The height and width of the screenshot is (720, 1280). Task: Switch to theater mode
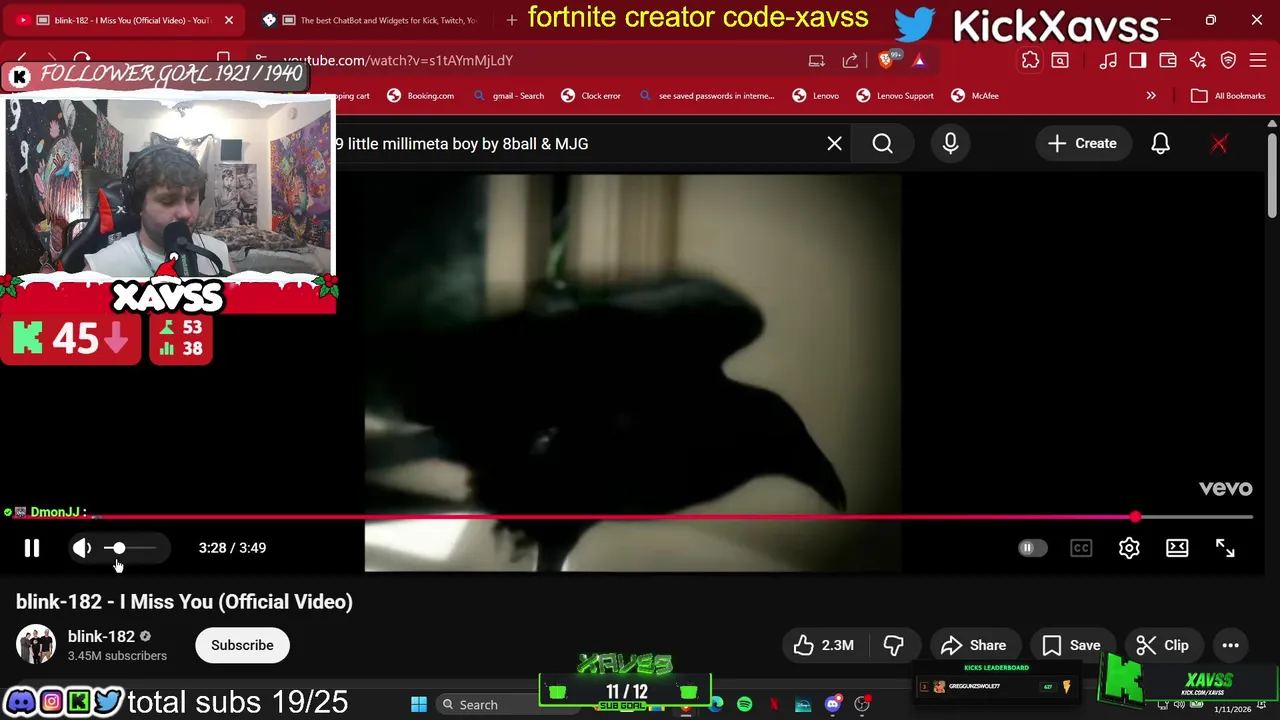point(1177,548)
